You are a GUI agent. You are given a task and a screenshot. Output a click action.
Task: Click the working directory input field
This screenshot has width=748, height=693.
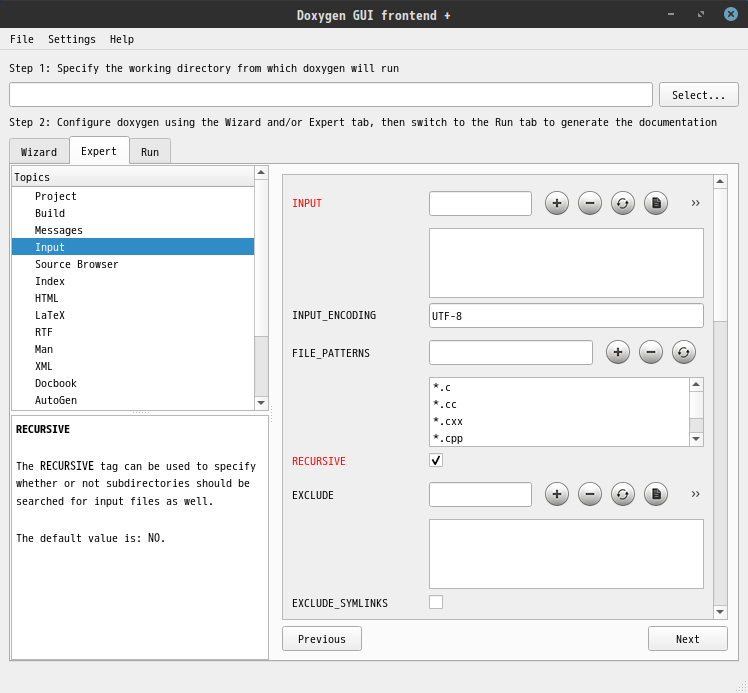331,94
